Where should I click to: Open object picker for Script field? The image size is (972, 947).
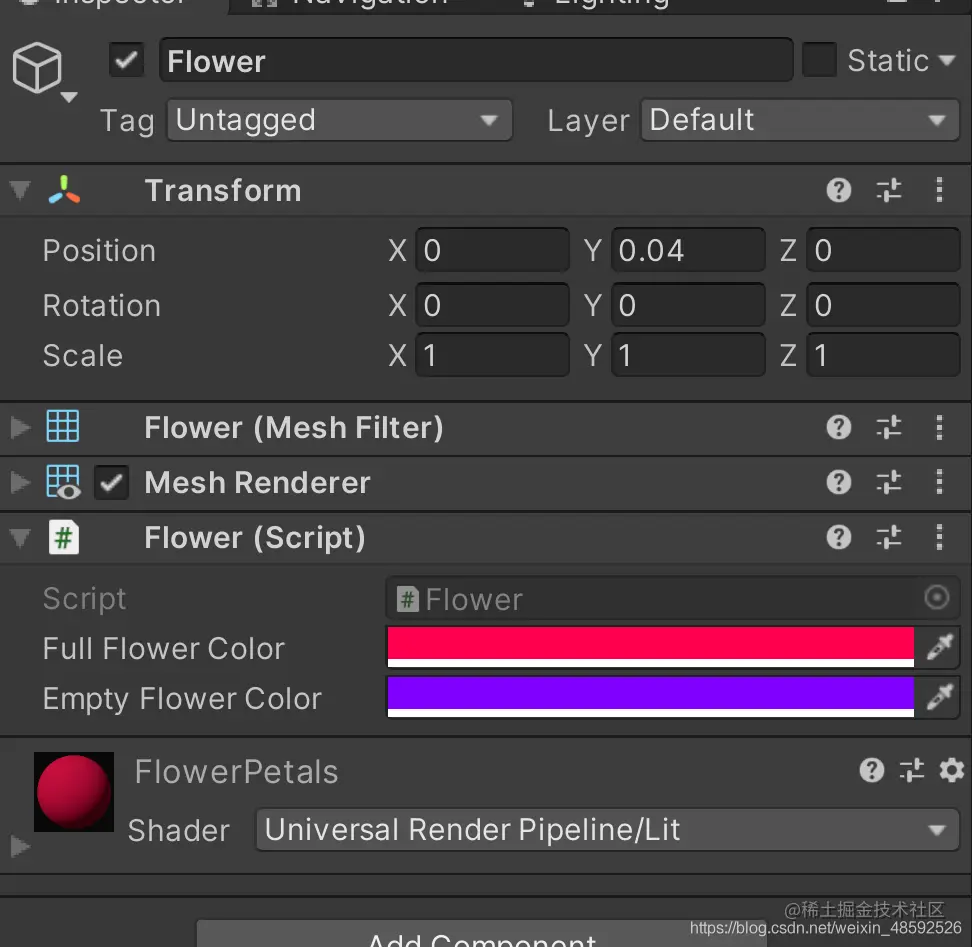(937, 598)
